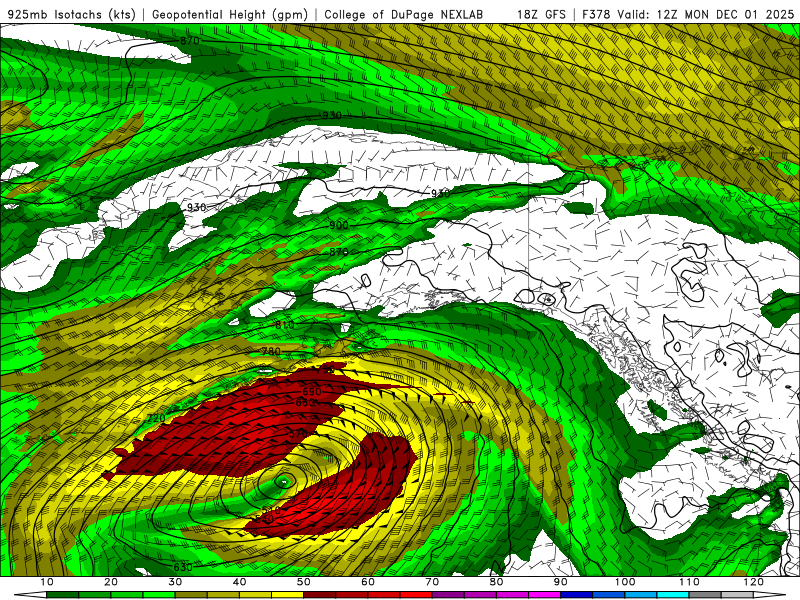
Task: Click the 720 height contour label
Action: point(156,418)
